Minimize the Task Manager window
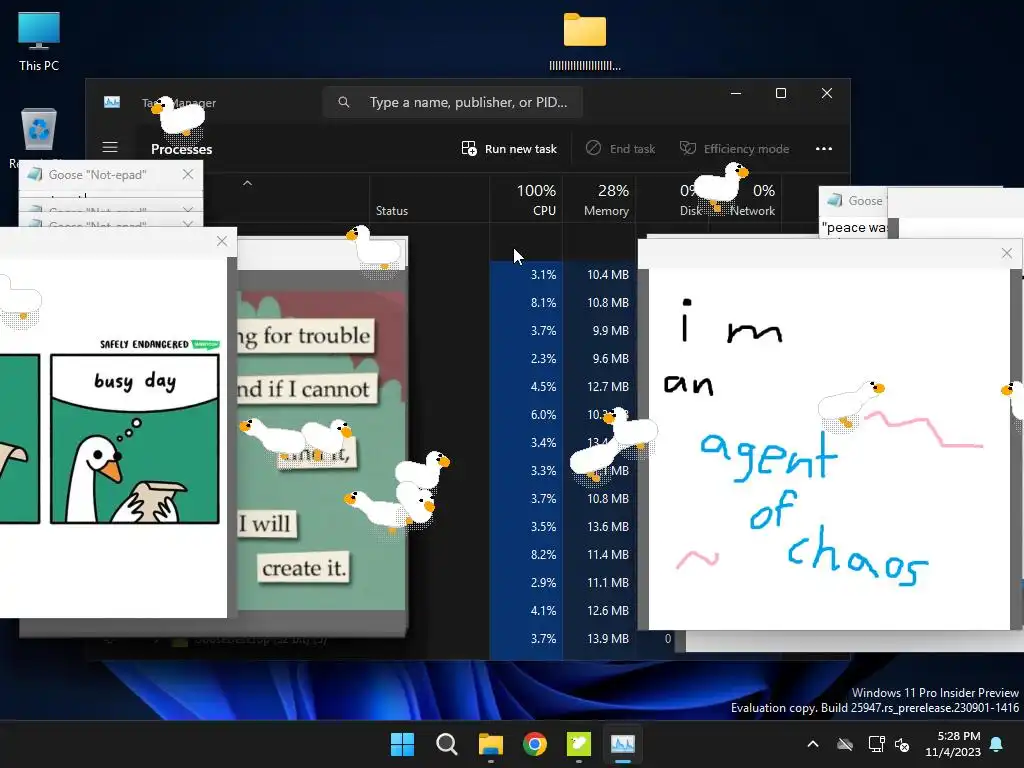The image size is (1024, 768). tap(736, 93)
